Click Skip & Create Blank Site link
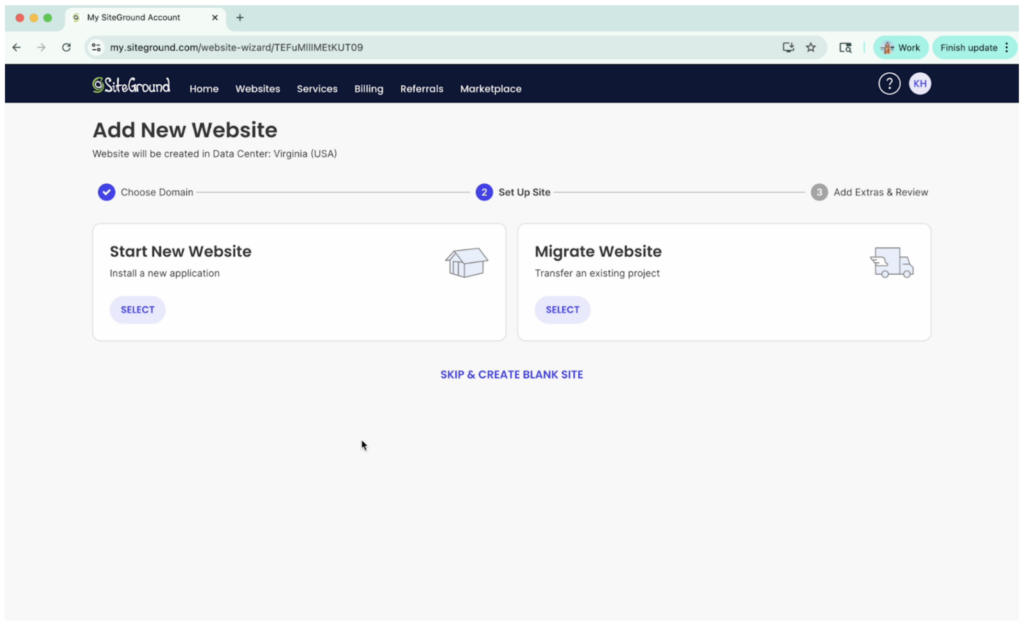The height and width of the screenshot is (627, 1024). point(511,375)
